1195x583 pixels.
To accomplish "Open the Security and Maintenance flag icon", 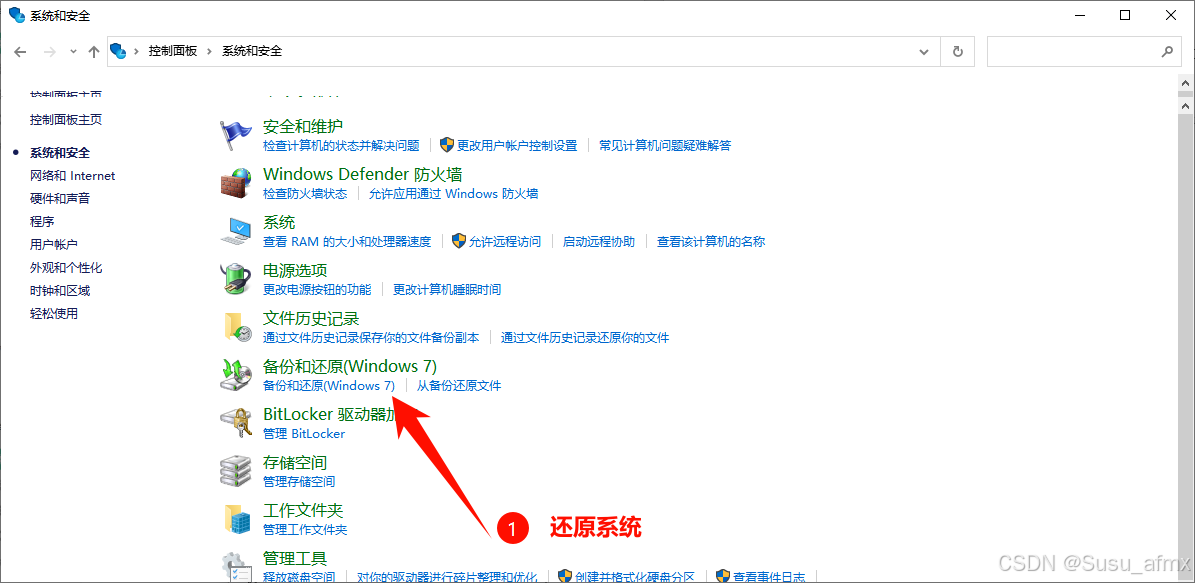I will tap(235, 136).
